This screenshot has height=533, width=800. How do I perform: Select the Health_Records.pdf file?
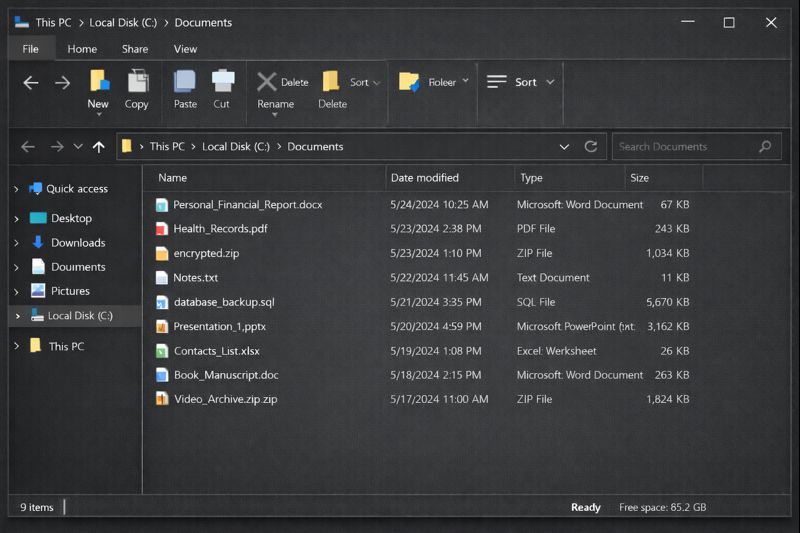point(220,229)
